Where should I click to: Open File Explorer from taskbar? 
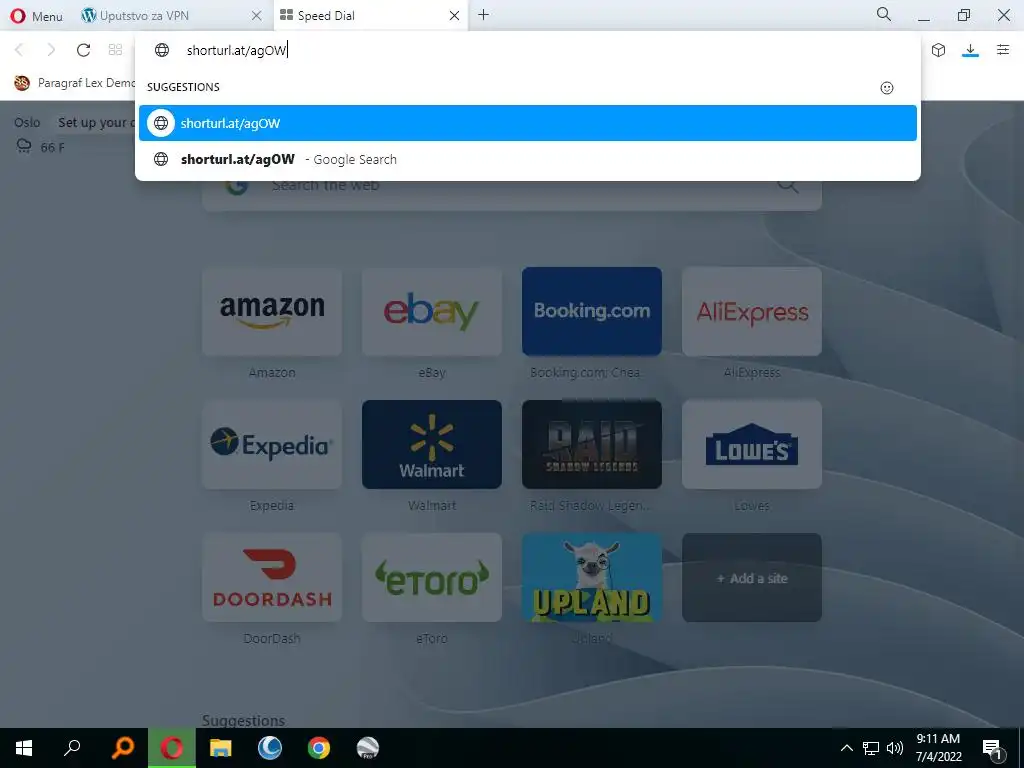point(221,748)
